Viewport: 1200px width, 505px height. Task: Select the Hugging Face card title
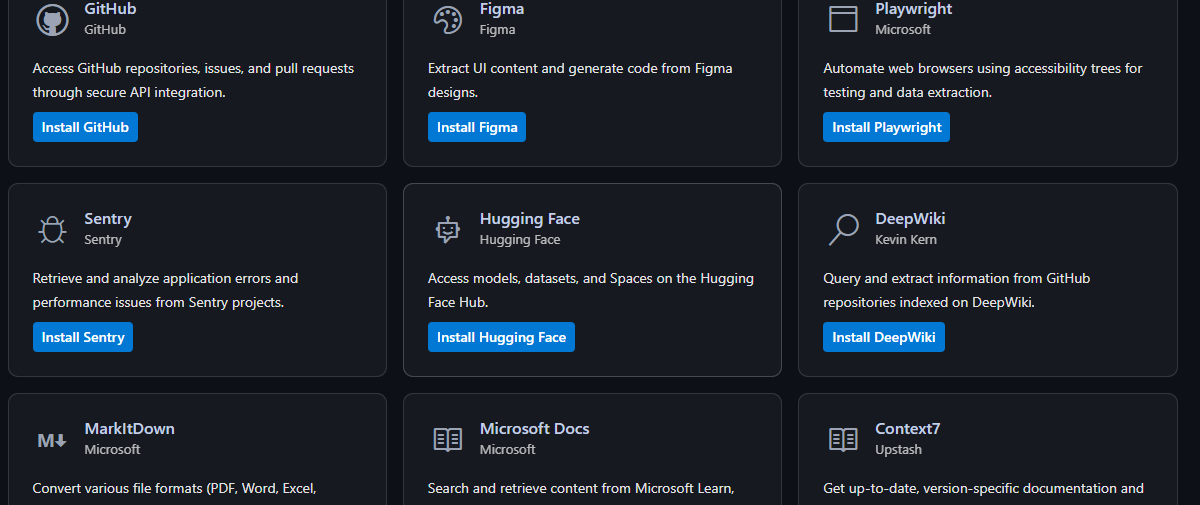point(530,219)
